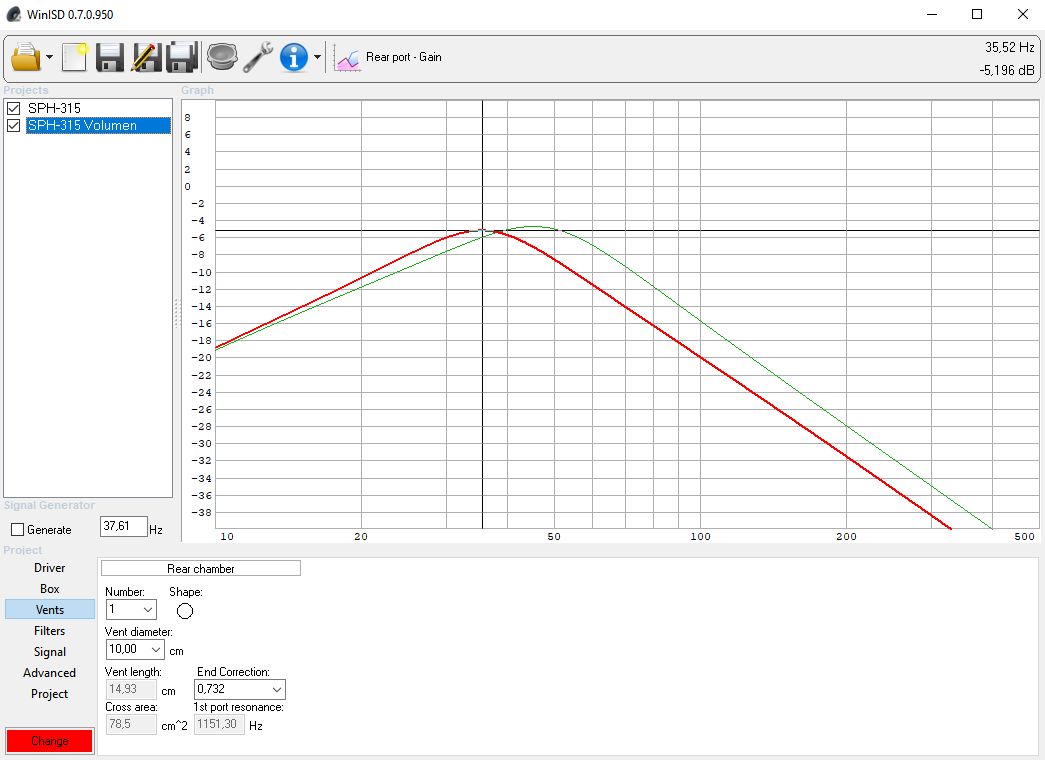Open settings with the wrench icon
The height and width of the screenshot is (760, 1045).
258,57
